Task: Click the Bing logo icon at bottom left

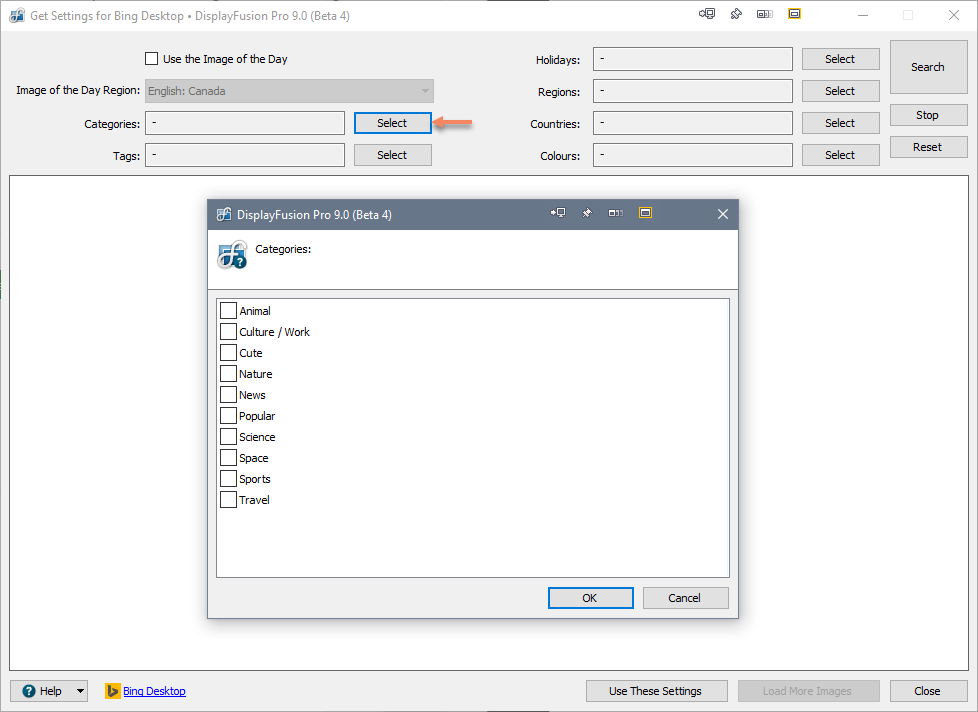Action: pyautogui.click(x=113, y=691)
